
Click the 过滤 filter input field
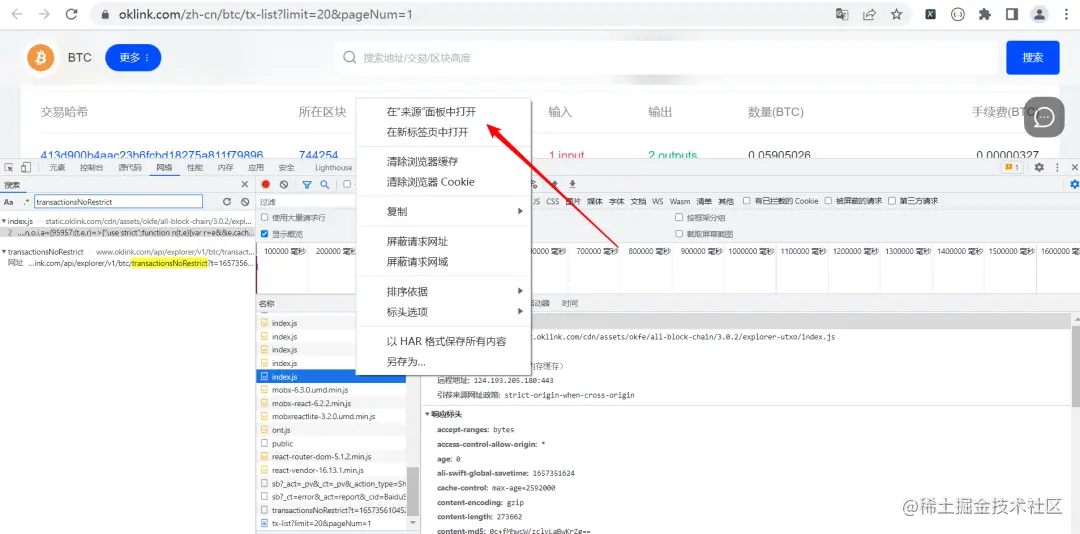[x=305, y=202]
